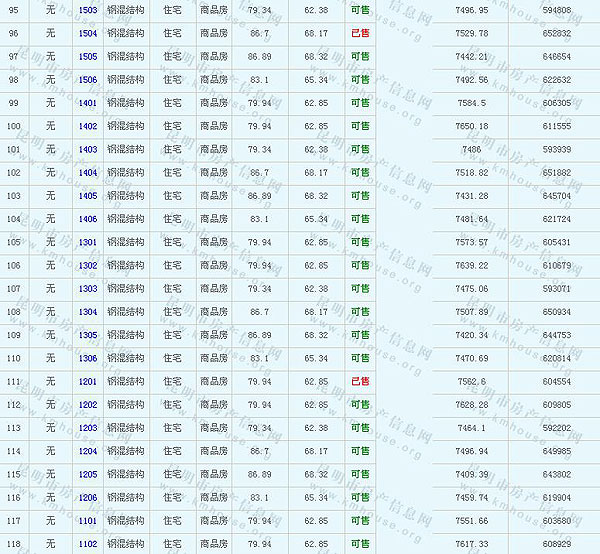
Task: Open room 1504 link
Action: (88, 33)
